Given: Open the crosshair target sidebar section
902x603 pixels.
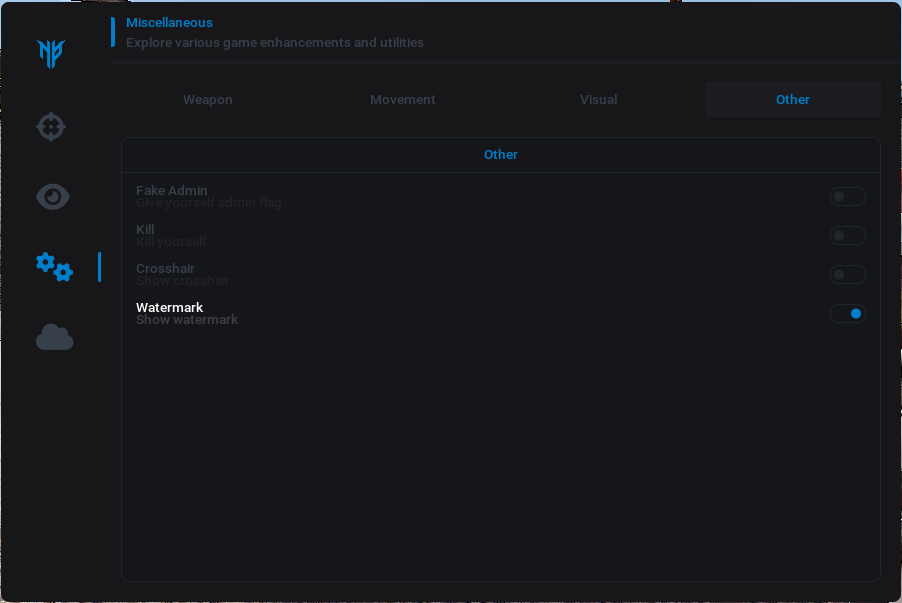Looking at the screenshot, I should coord(51,127).
